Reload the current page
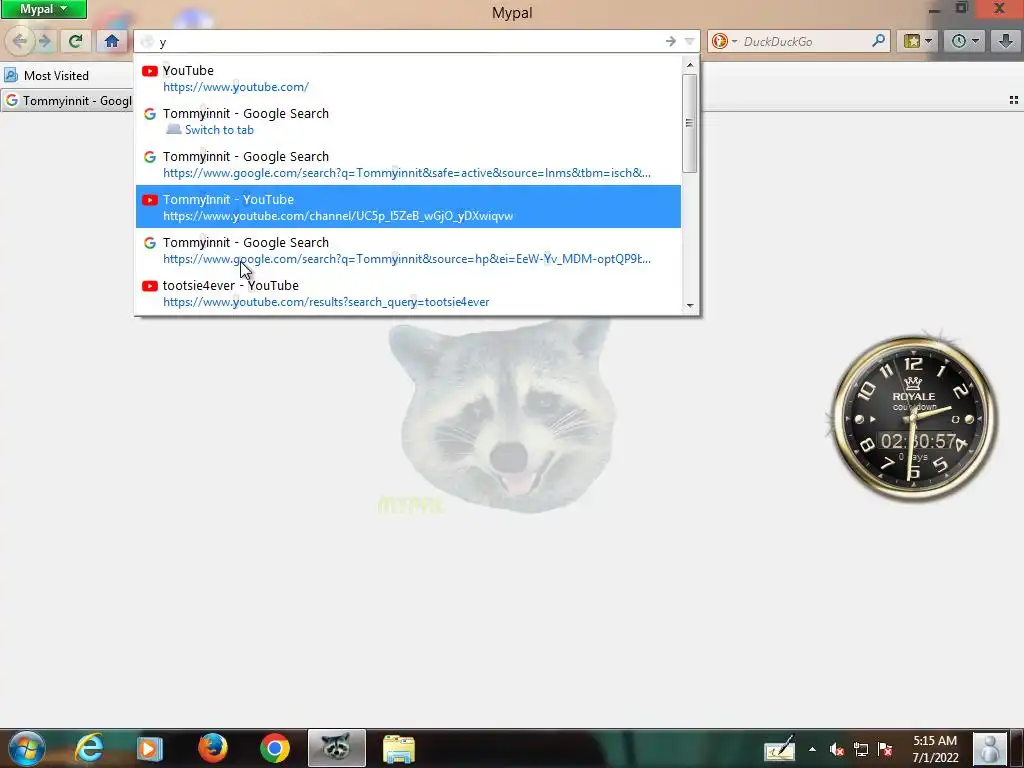Image resolution: width=1024 pixels, height=768 pixels. coord(76,42)
